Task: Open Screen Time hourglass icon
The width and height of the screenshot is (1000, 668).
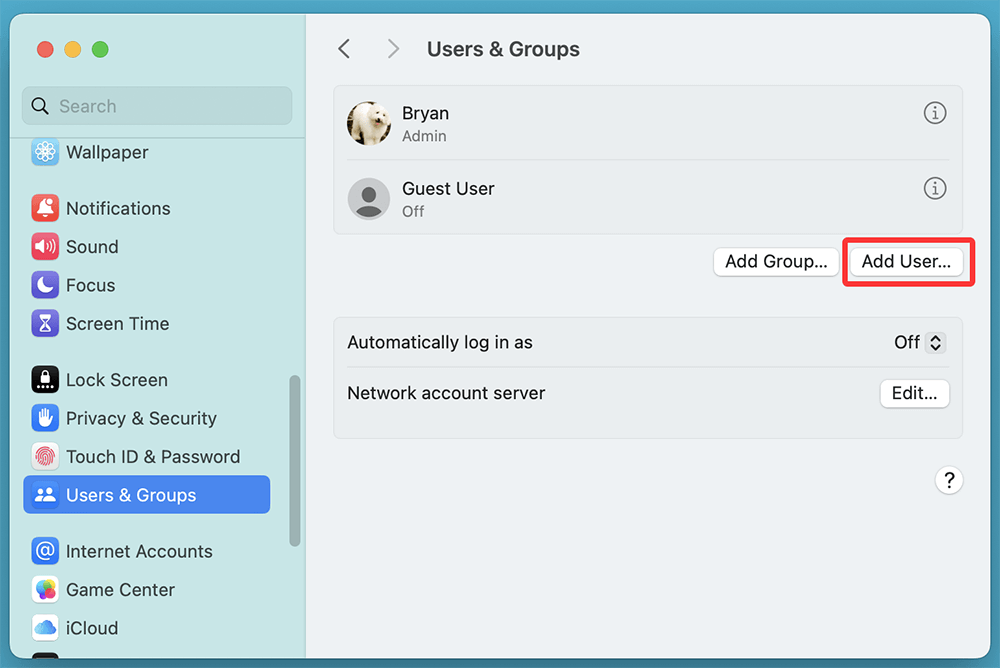Action: [45, 324]
